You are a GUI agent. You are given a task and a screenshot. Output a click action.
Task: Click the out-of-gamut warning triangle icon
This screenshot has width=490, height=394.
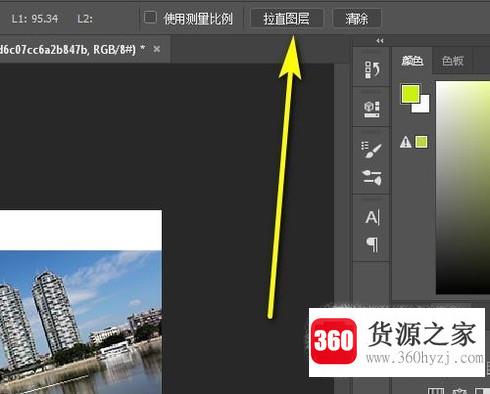[x=406, y=142]
